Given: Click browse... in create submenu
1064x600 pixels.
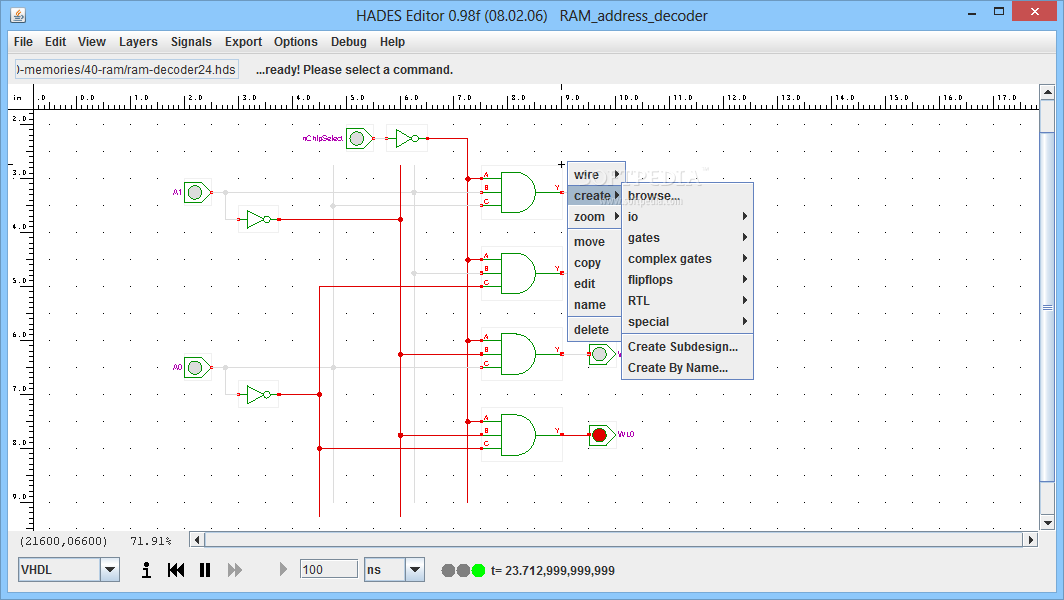Looking at the screenshot, I should coord(687,195).
